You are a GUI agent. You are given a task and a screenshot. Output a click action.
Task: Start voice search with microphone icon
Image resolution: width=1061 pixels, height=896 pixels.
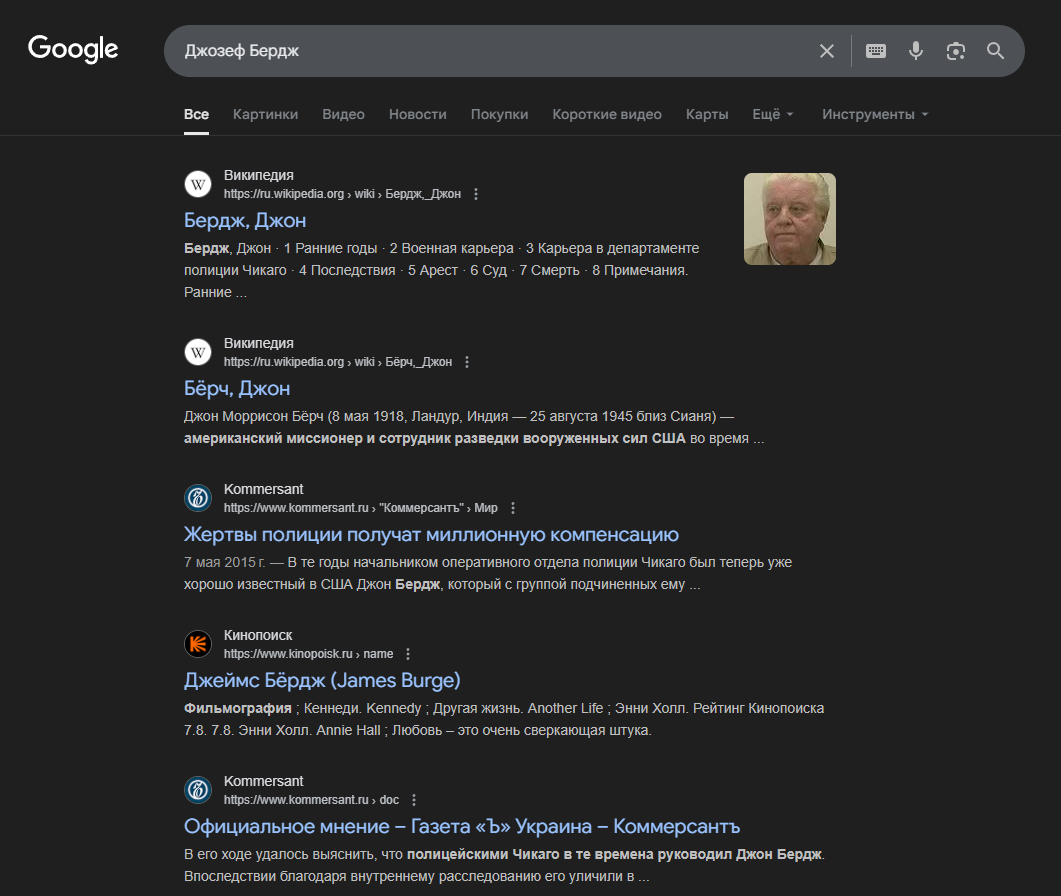(916, 51)
